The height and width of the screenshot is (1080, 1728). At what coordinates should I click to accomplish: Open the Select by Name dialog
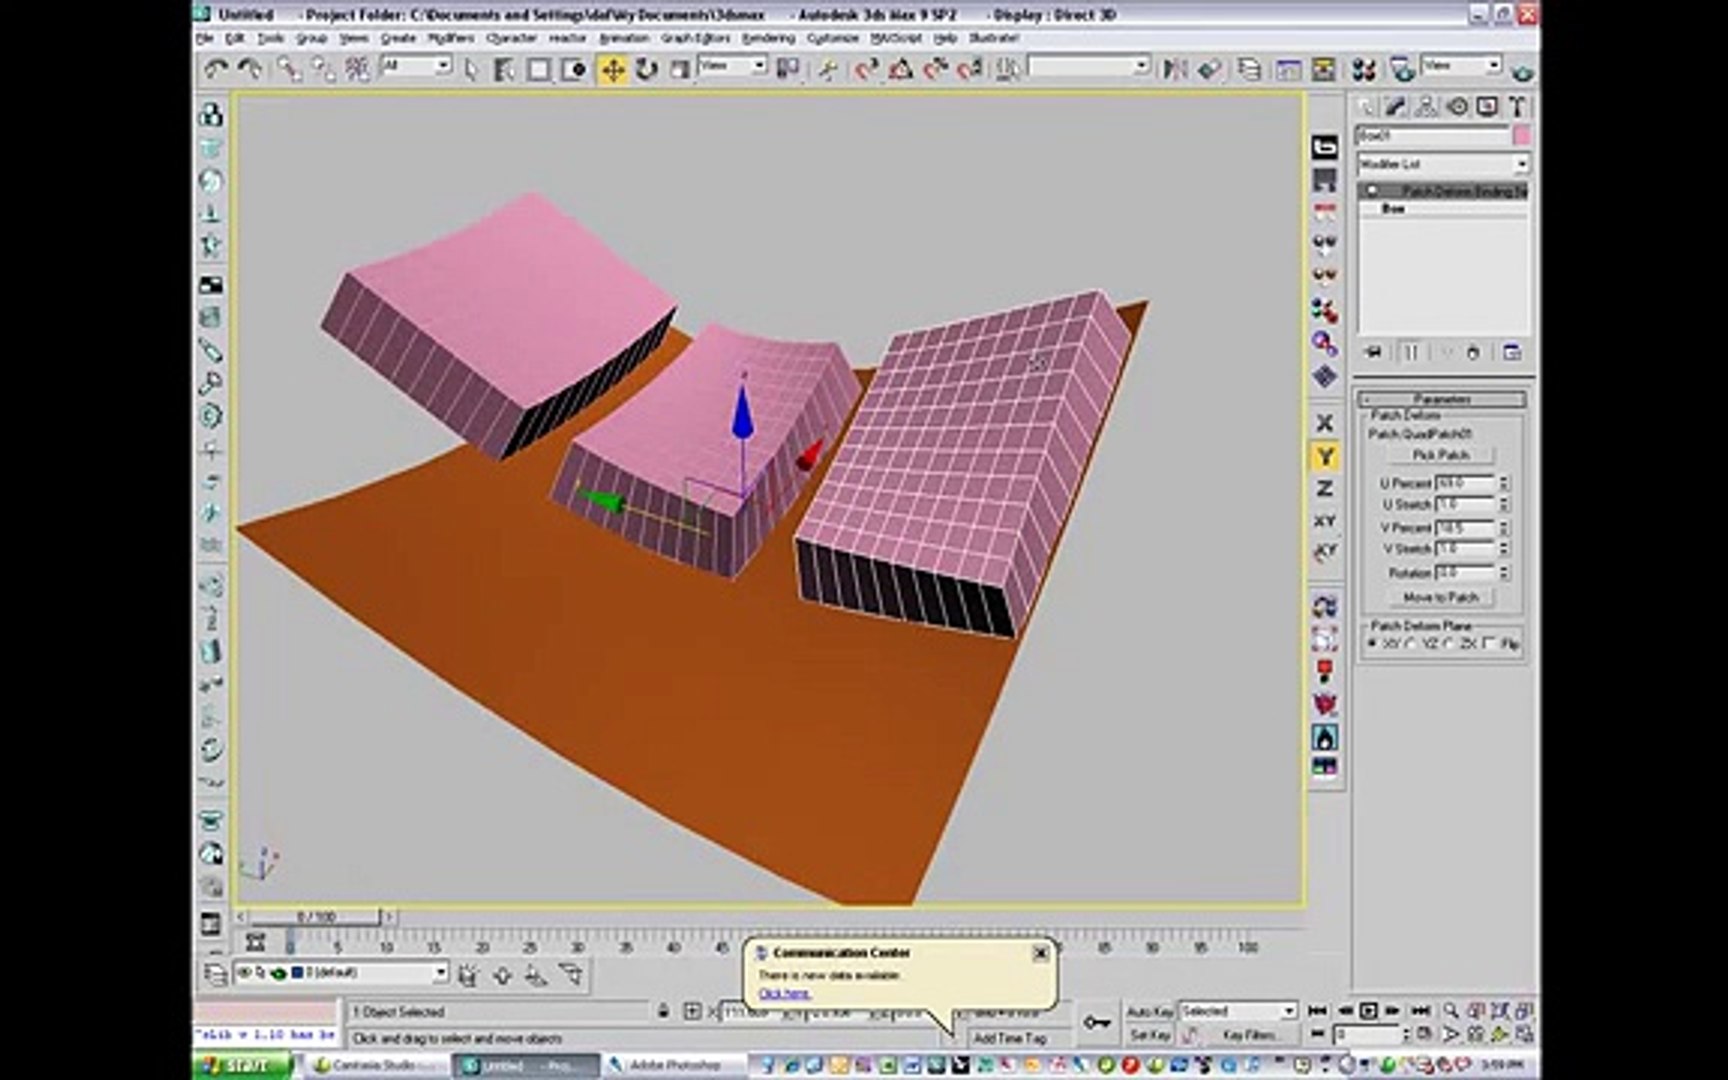point(504,69)
